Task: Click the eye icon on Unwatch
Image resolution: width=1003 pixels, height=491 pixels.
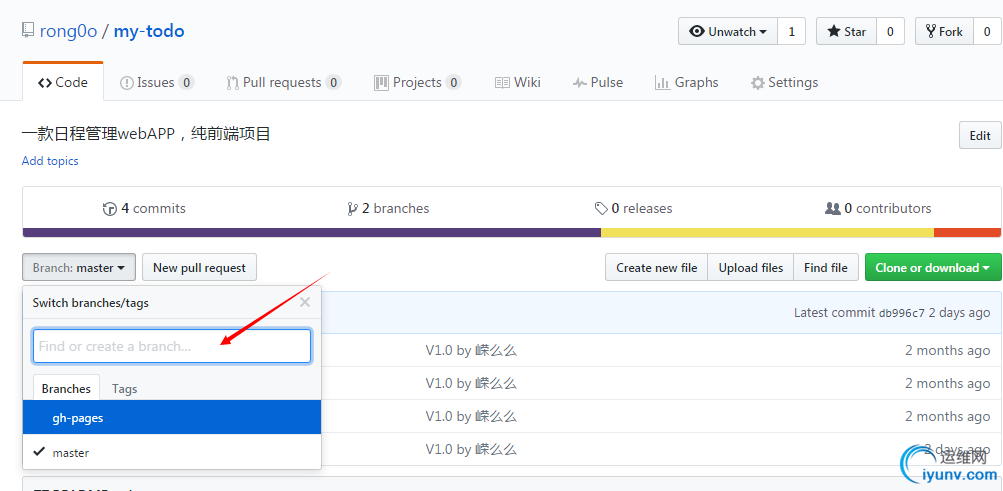Action: click(697, 31)
